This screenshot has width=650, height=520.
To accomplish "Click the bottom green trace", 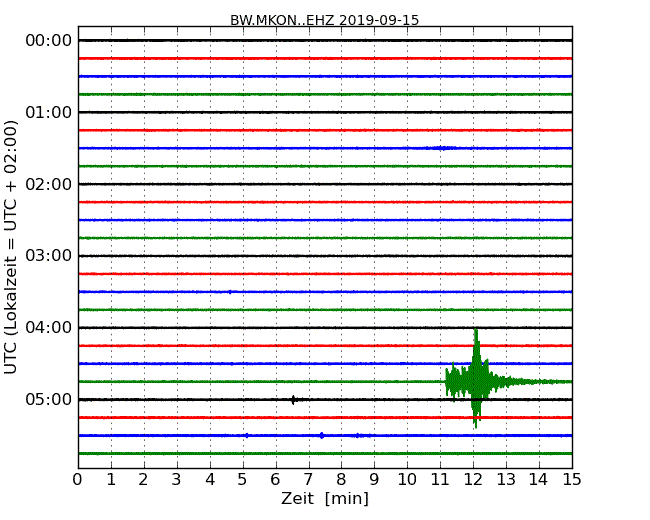I will (325, 454).
